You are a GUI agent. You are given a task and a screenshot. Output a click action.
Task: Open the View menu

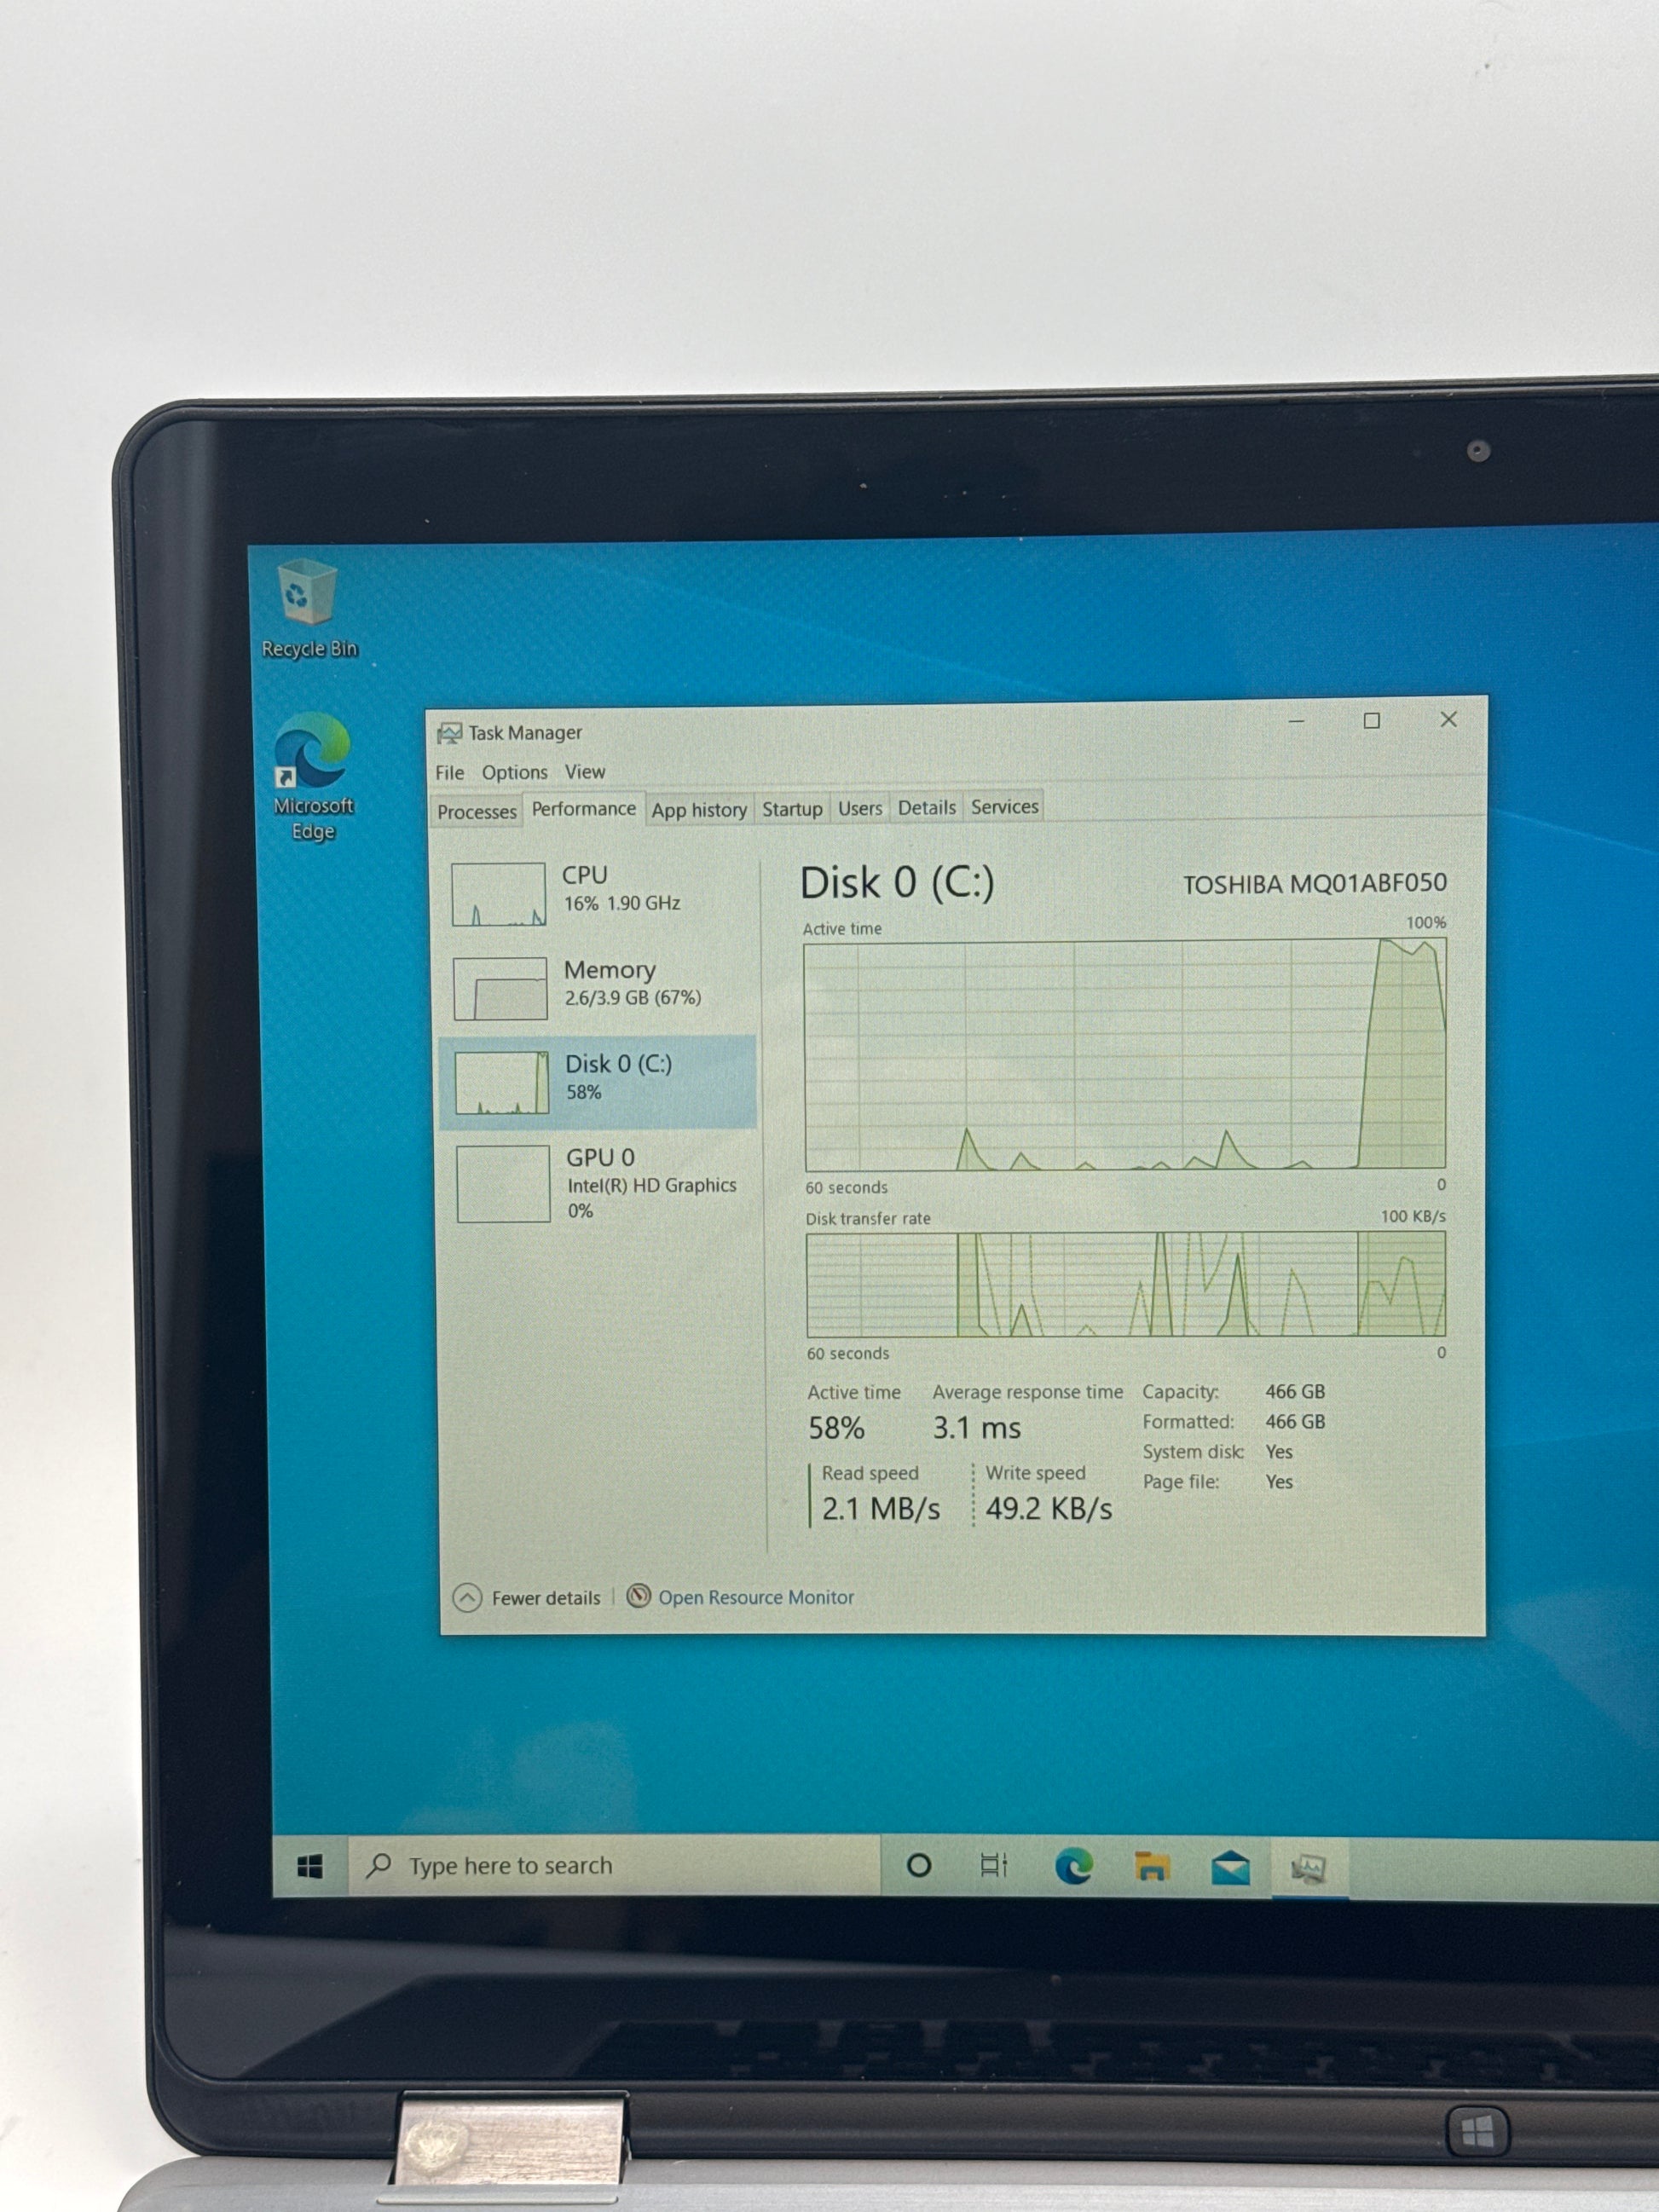584,771
